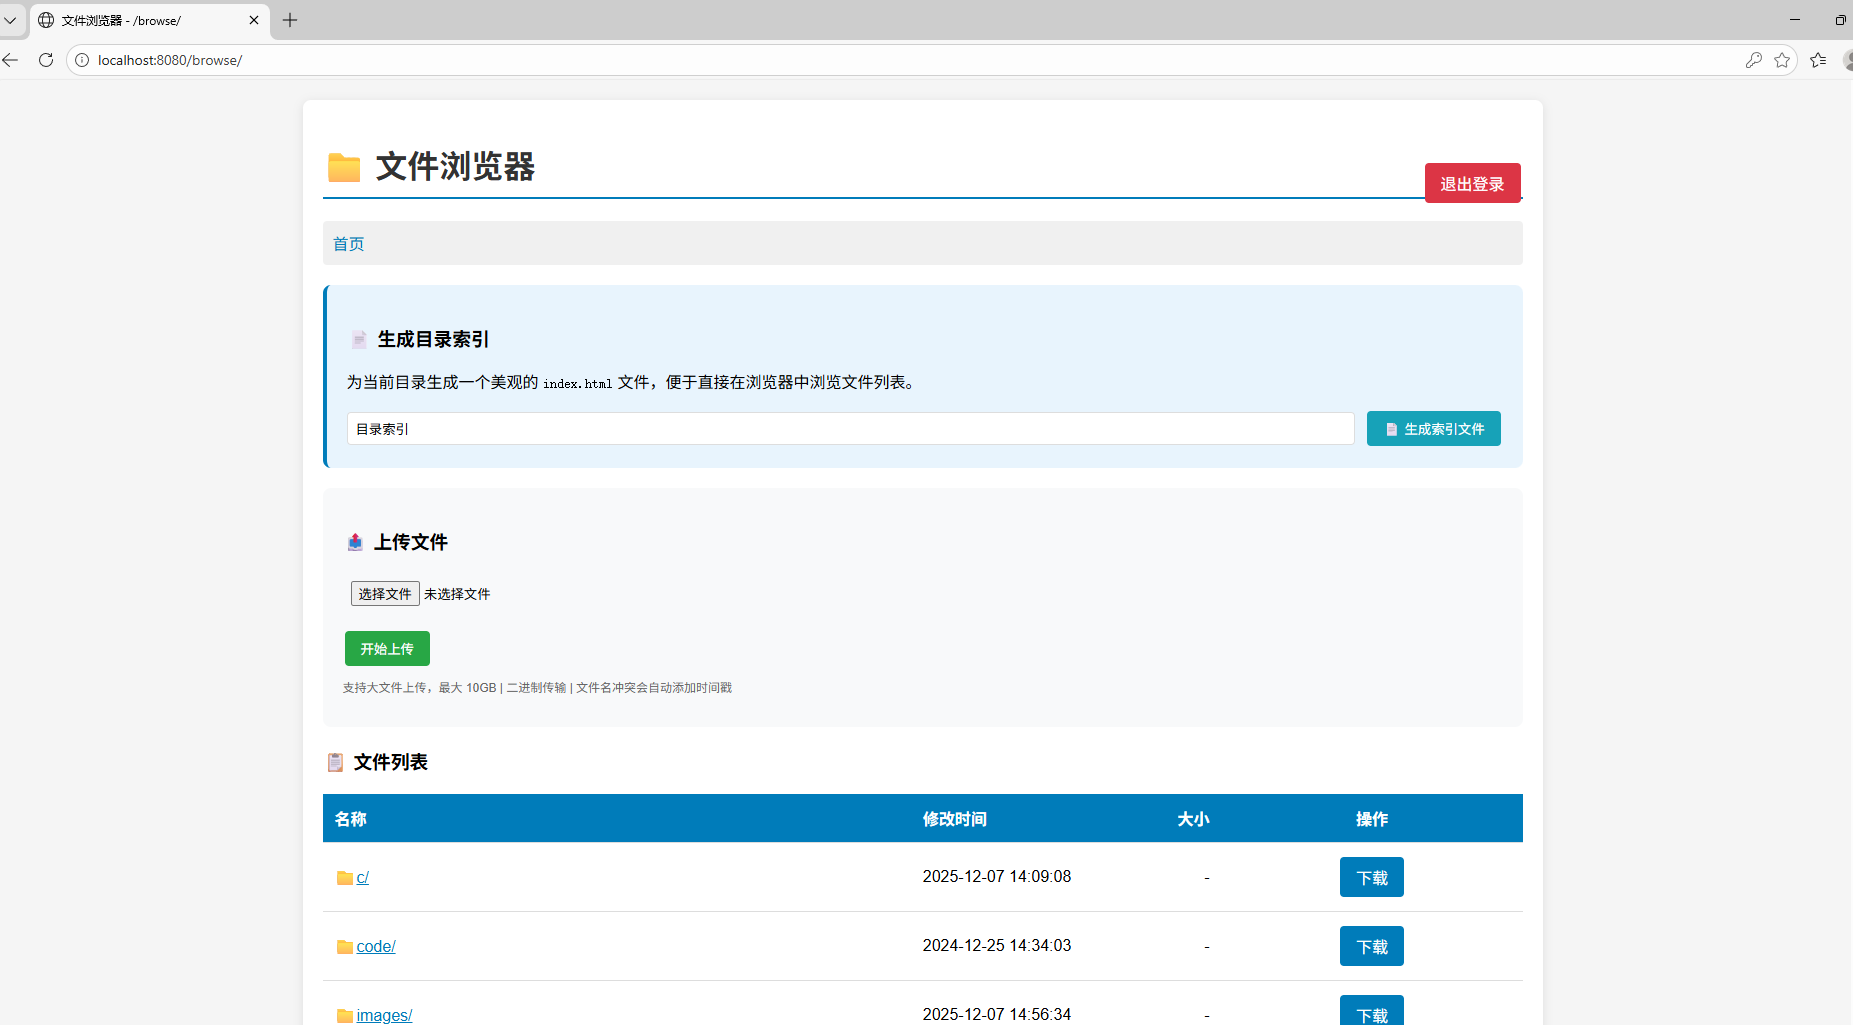Image resolution: width=1853 pixels, height=1025 pixels.
Task: Download the code/ folder with 下载
Action: coord(1371,947)
